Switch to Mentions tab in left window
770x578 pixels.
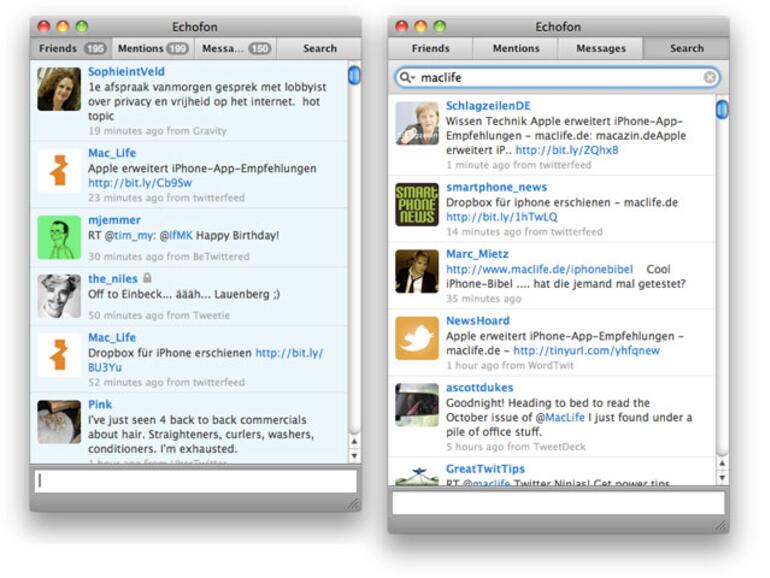pos(153,49)
